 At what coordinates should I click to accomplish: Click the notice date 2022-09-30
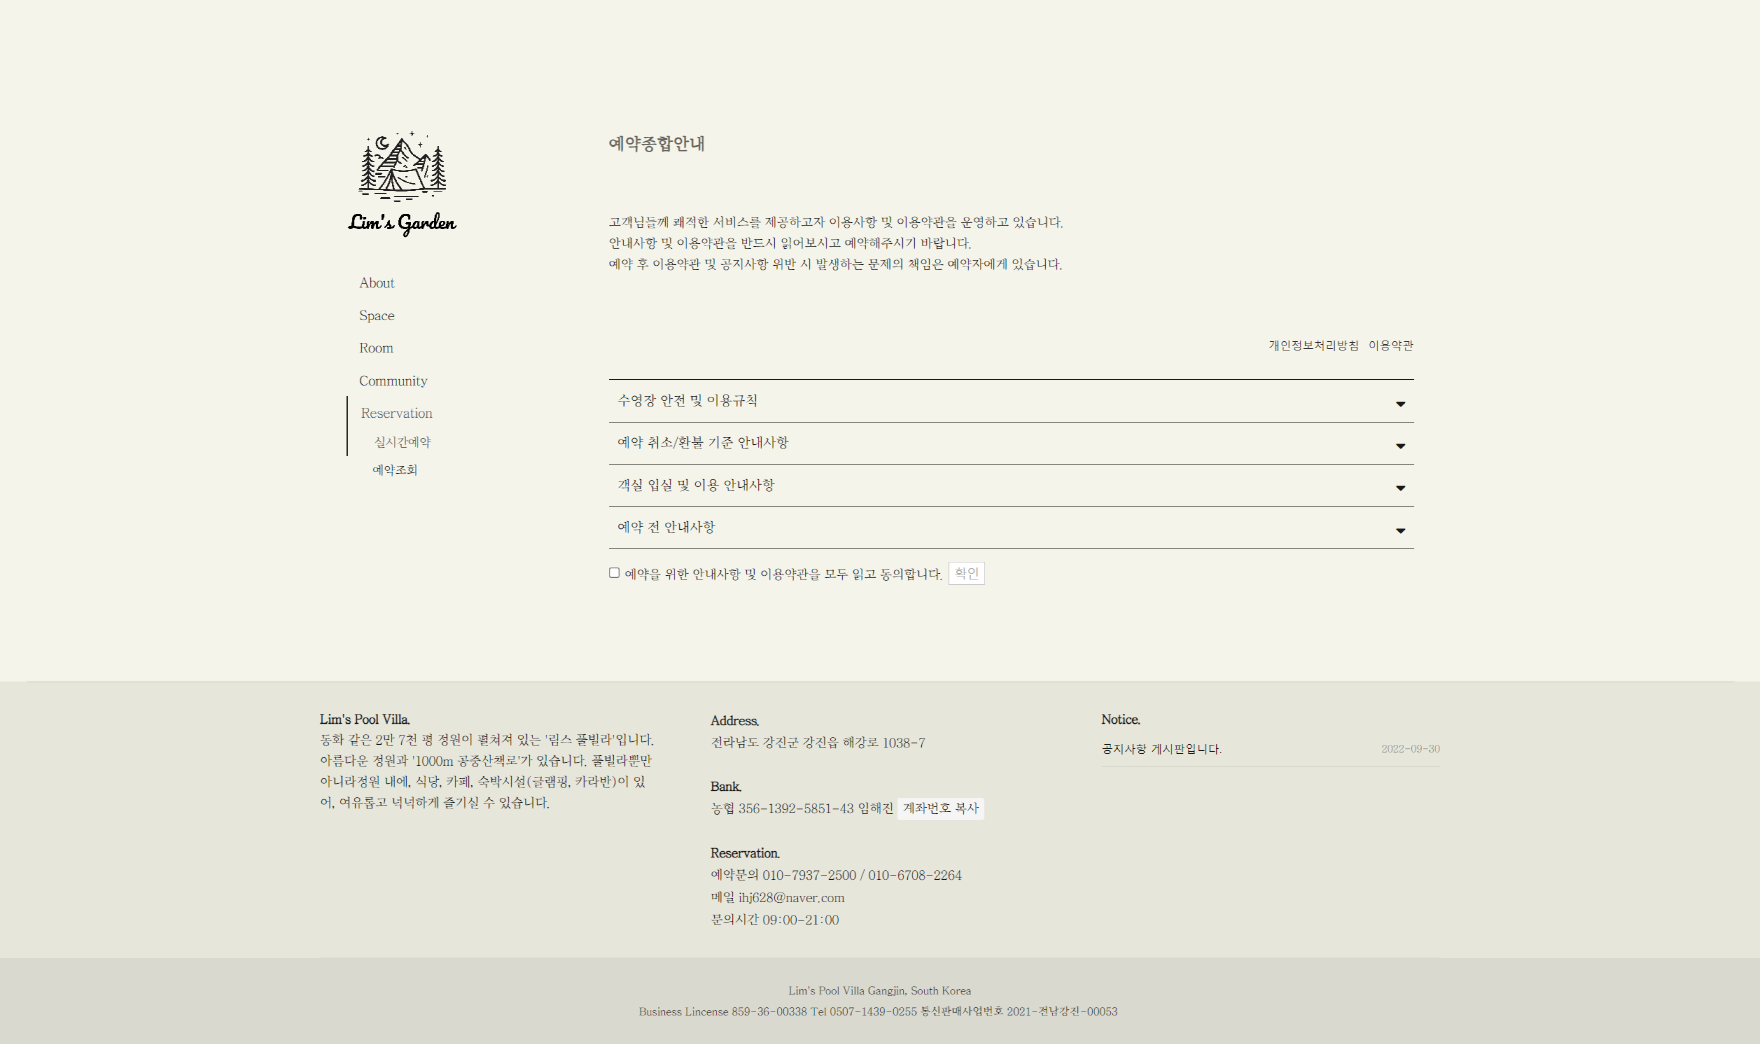coord(1410,749)
